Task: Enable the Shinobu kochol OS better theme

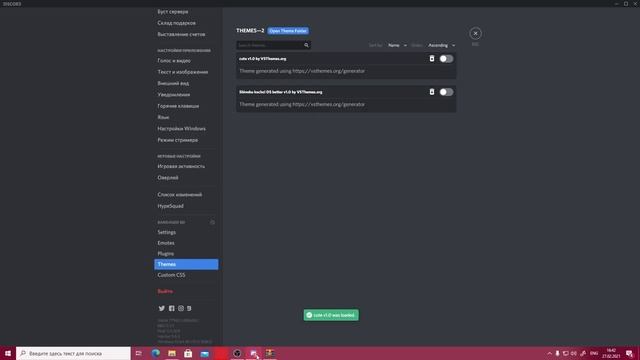Action: click(446, 92)
